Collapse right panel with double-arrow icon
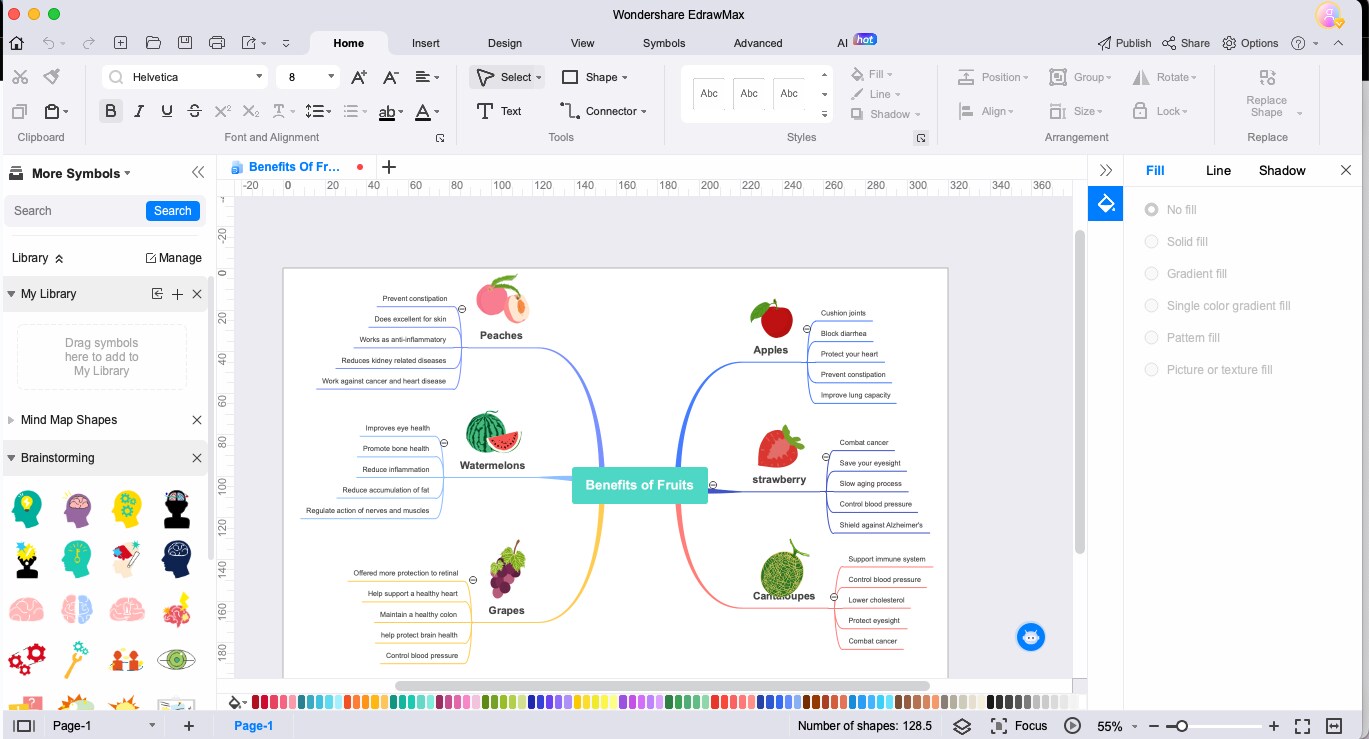Image resolution: width=1369 pixels, height=739 pixels. [x=1106, y=171]
